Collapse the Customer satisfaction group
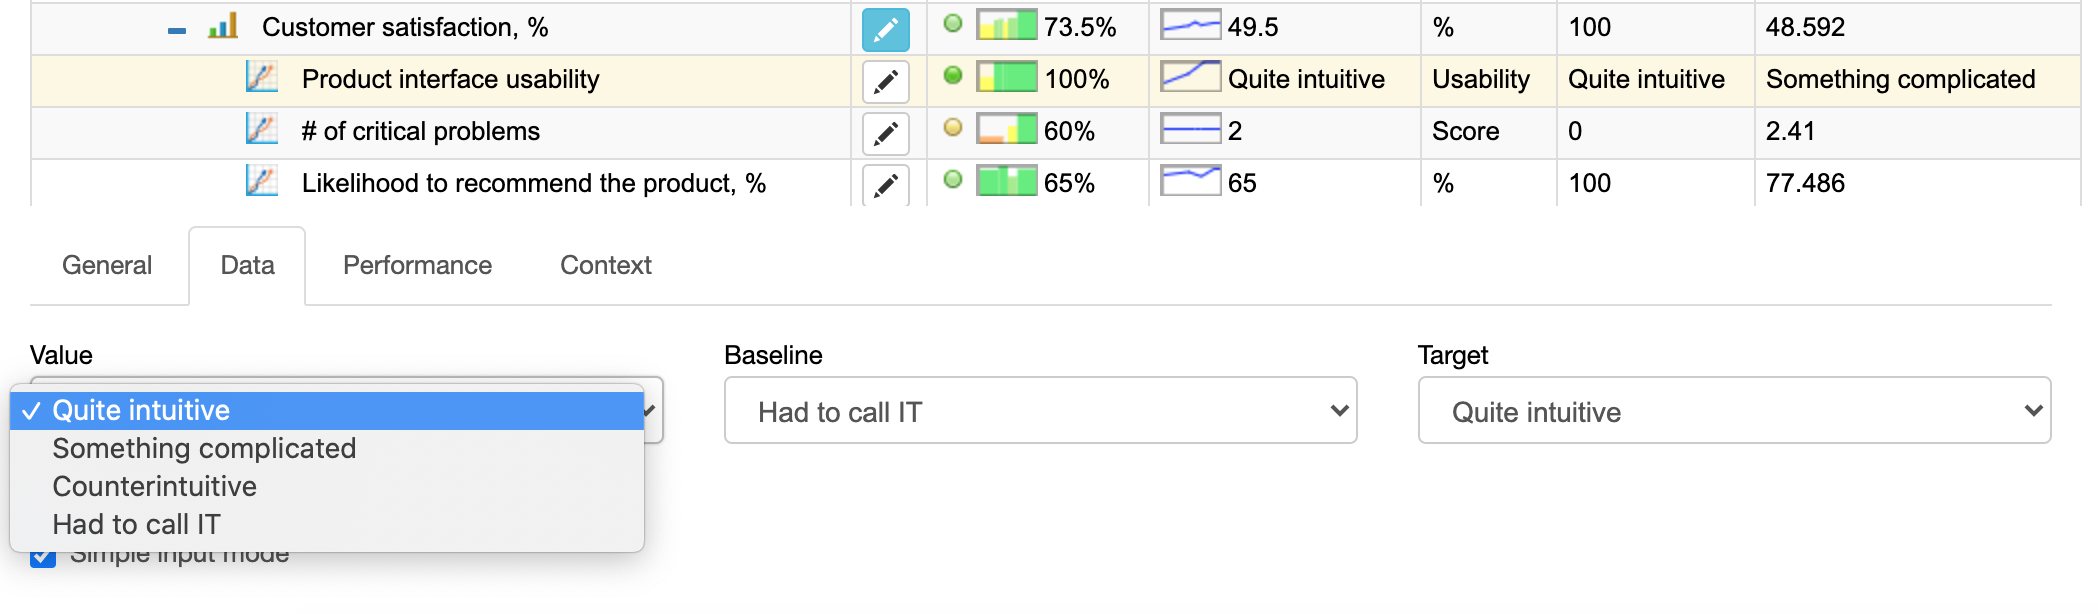The width and height of the screenshot is (2098, 614). pyautogui.click(x=178, y=29)
